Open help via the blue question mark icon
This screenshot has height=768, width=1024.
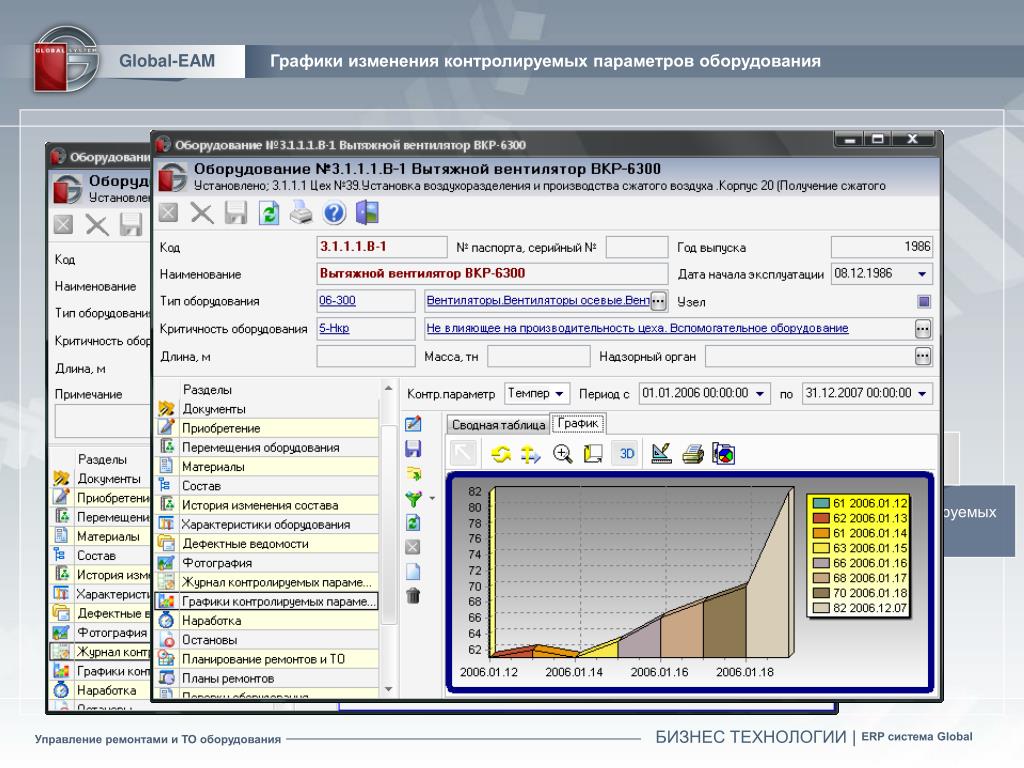pos(334,213)
